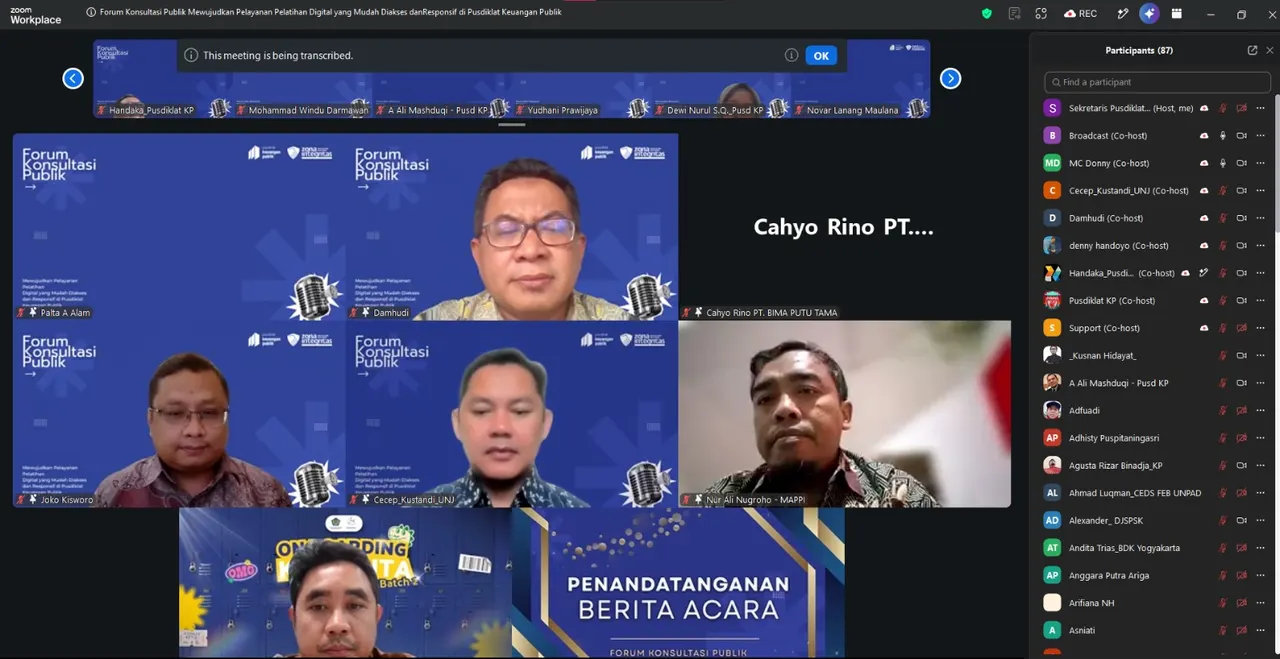Open more options for Adhisty Puspitaningasri
The image size is (1280, 659).
point(1261,438)
